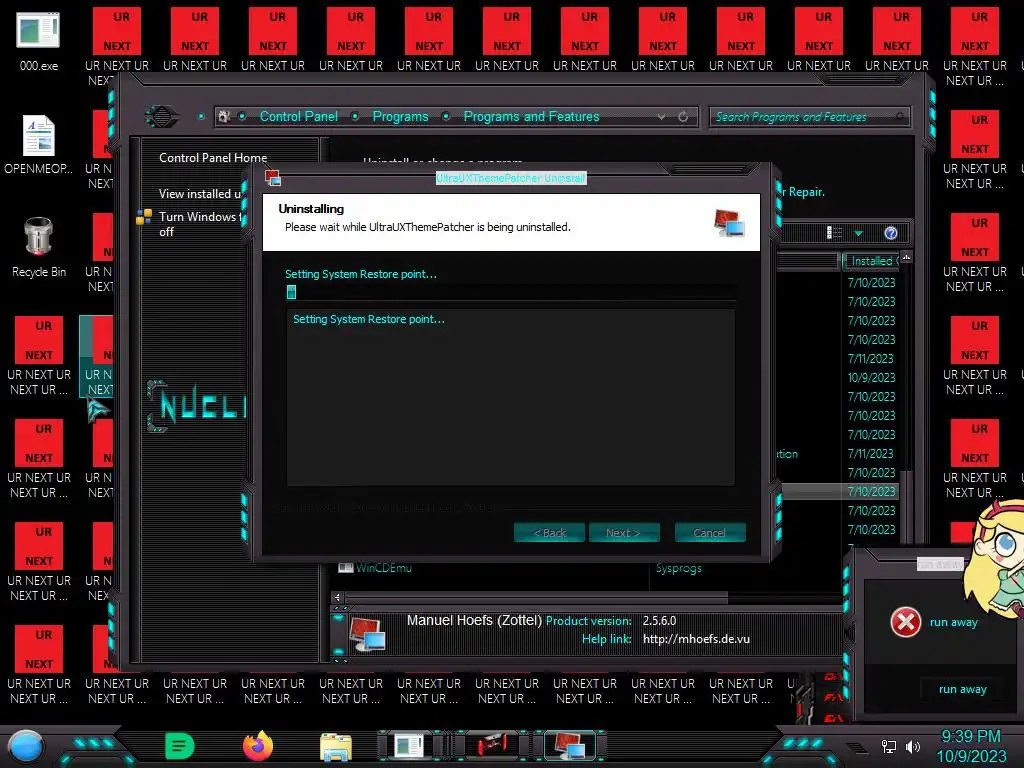Switch to the Control Panel taskbar window
The height and width of the screenshot is (768, 1024).
[x=409, y=746]
